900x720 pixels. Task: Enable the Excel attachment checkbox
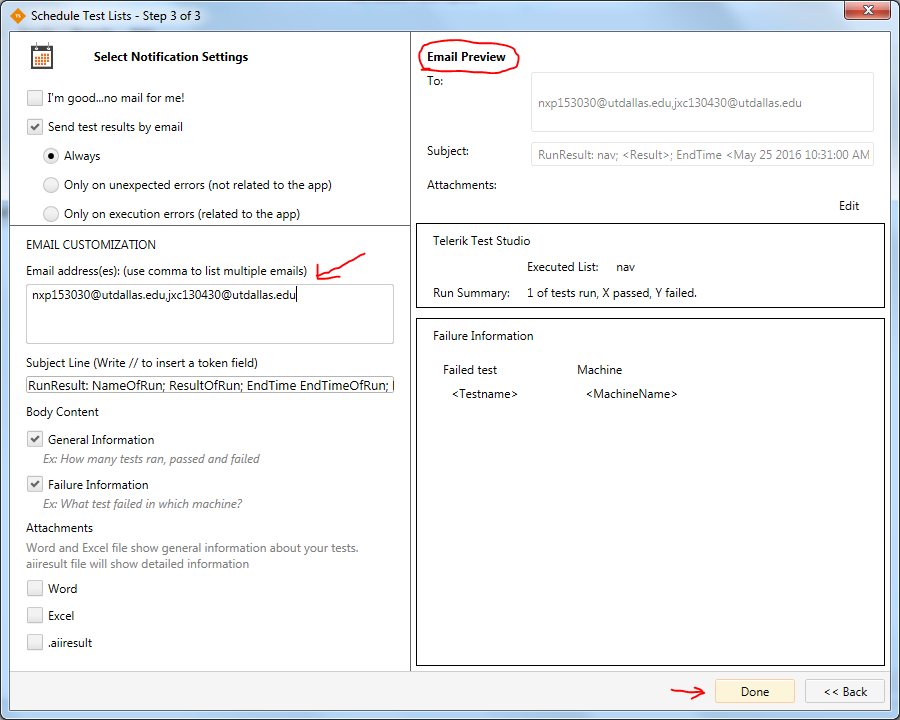[36, 616]
